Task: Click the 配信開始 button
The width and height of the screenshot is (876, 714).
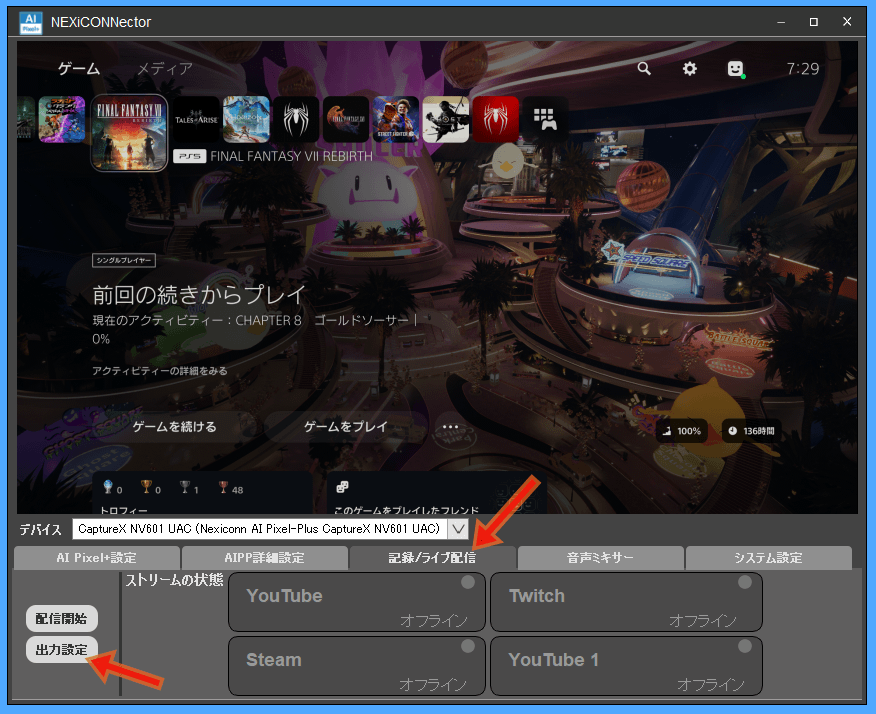Action: [61, 618]
